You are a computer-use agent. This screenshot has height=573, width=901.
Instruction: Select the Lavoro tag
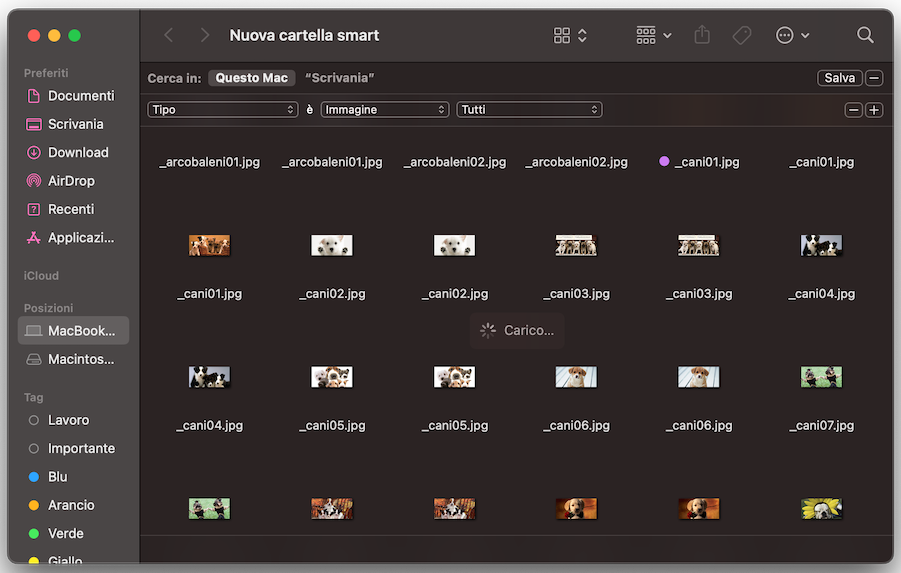(x=74, y=420)
